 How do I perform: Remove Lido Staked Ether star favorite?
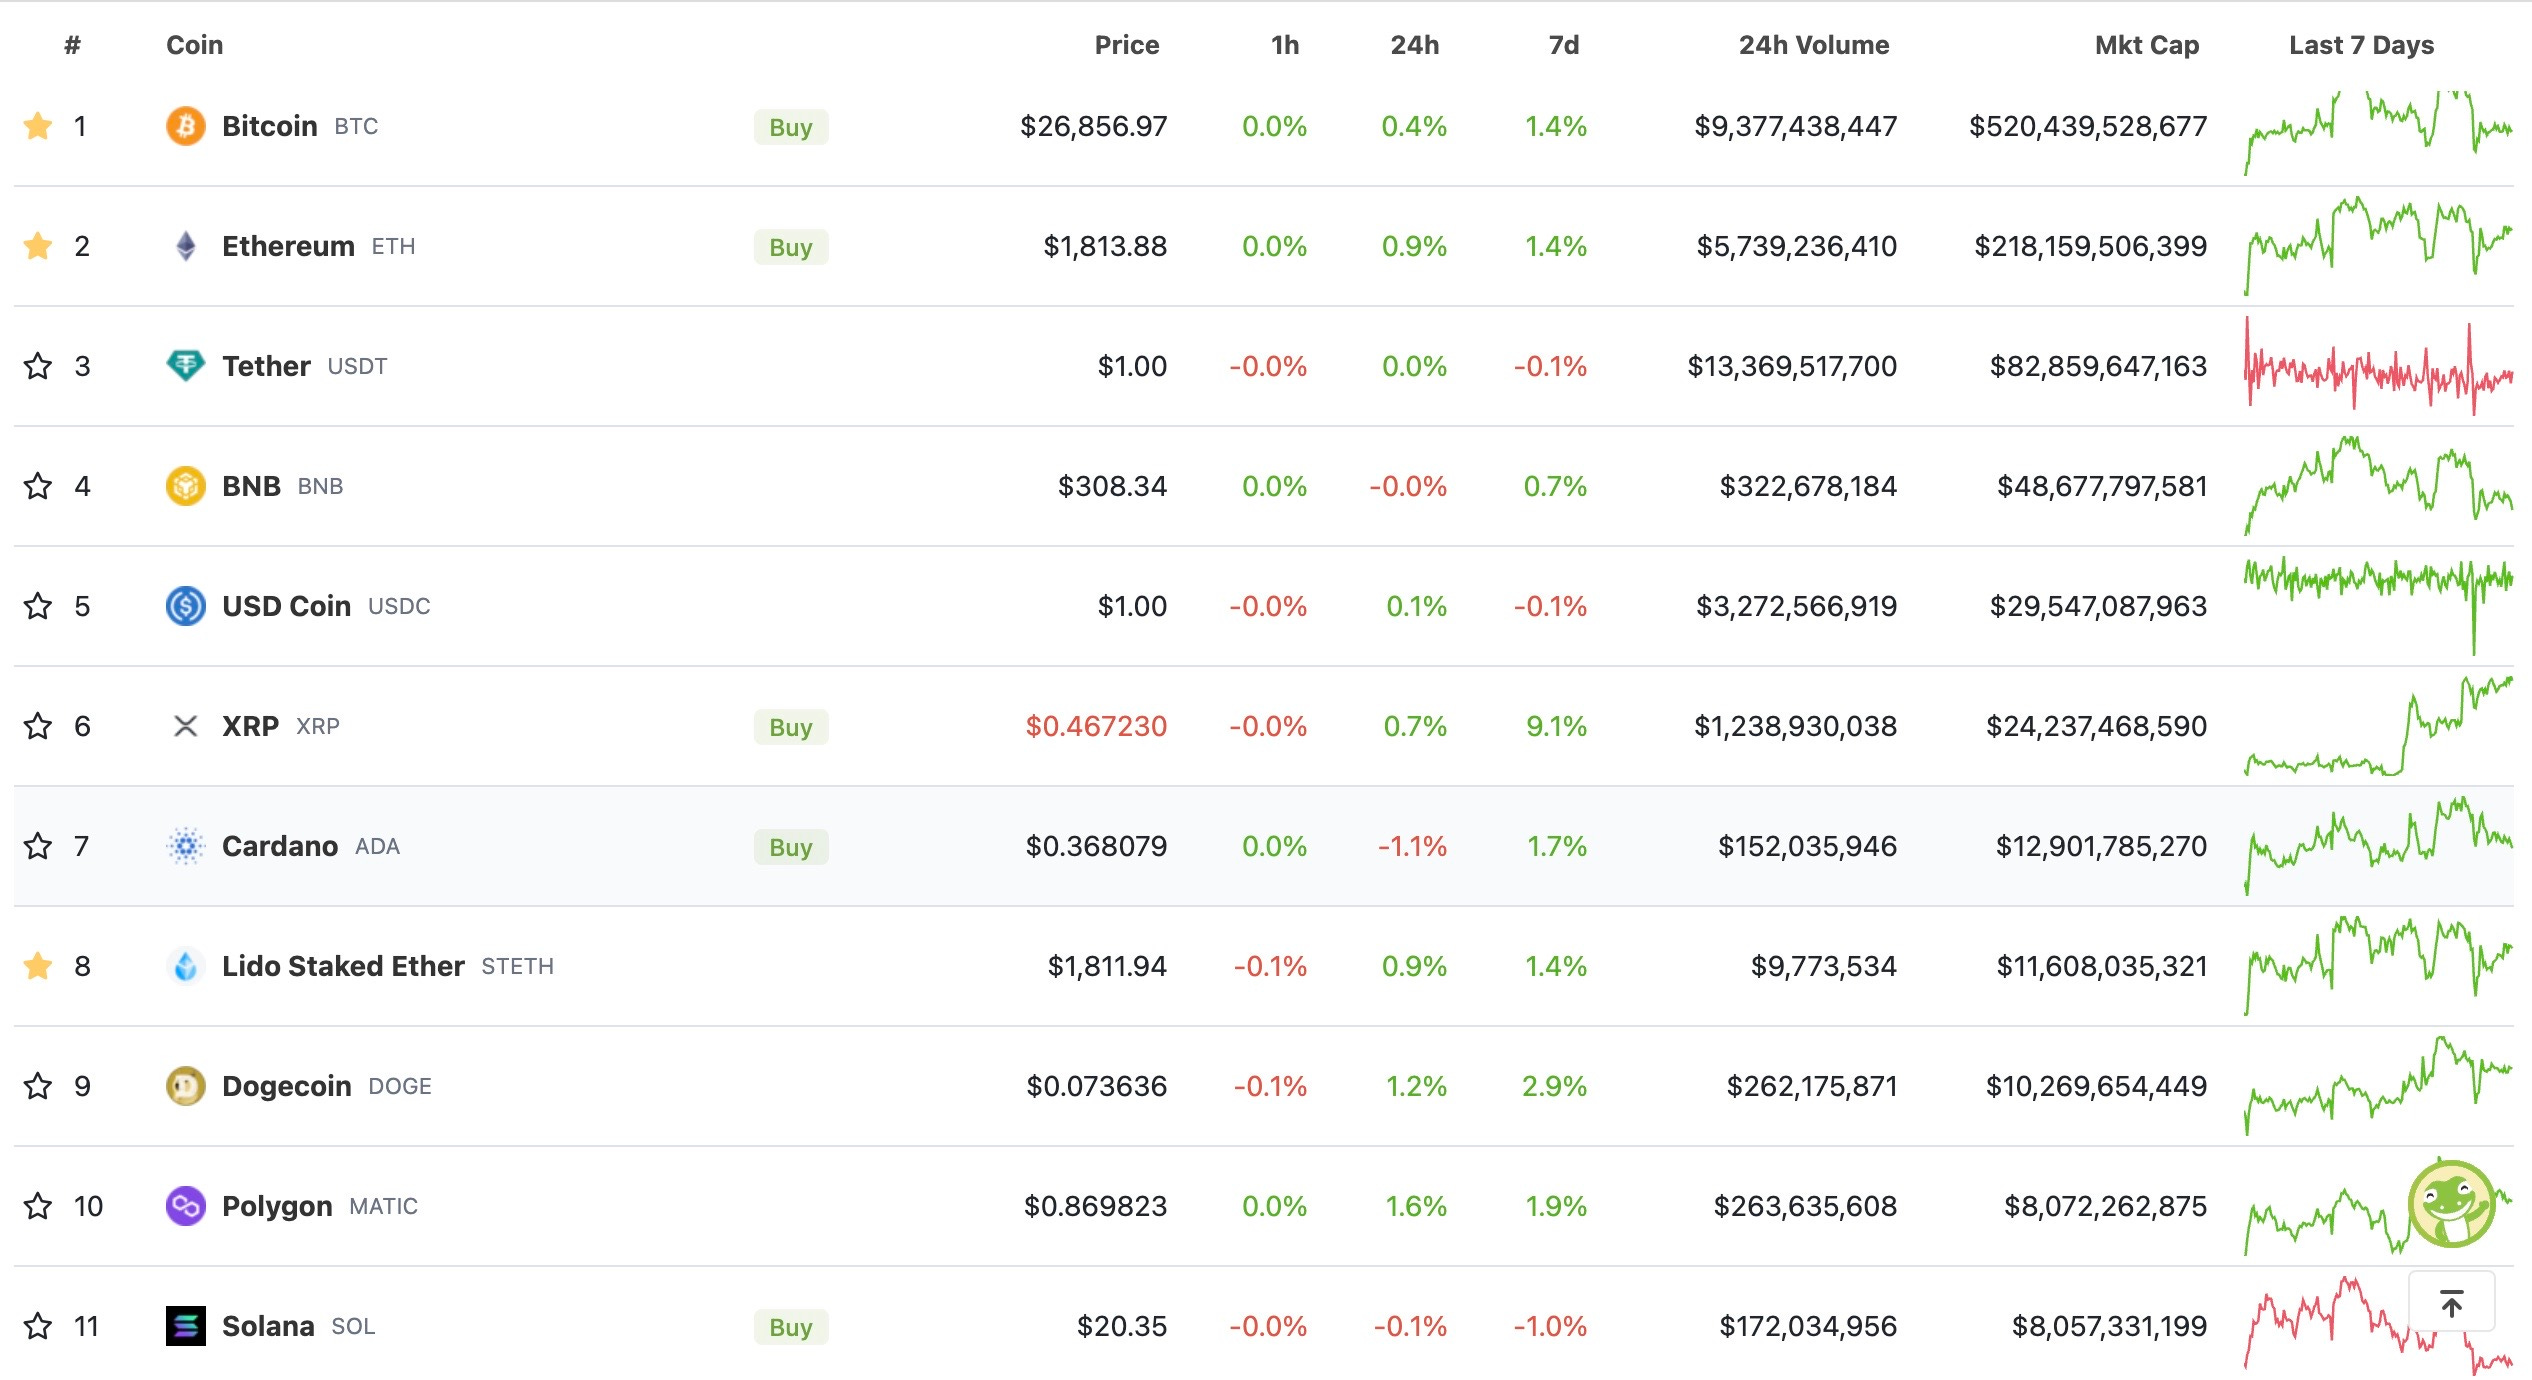pos(38,966)
